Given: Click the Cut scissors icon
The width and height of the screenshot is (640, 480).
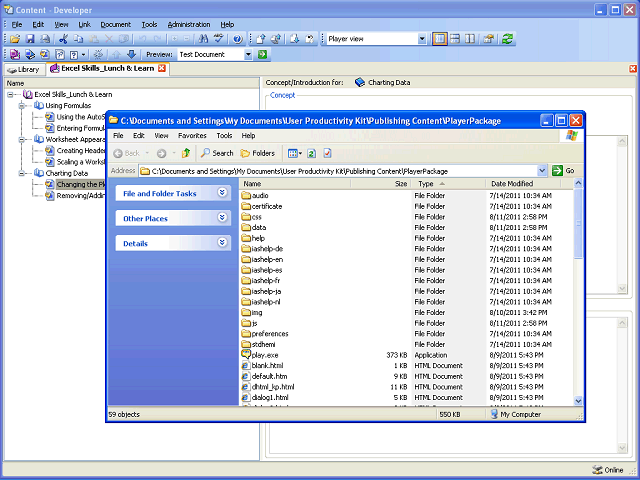Looking at the screenshot, I should coord(63,39).
